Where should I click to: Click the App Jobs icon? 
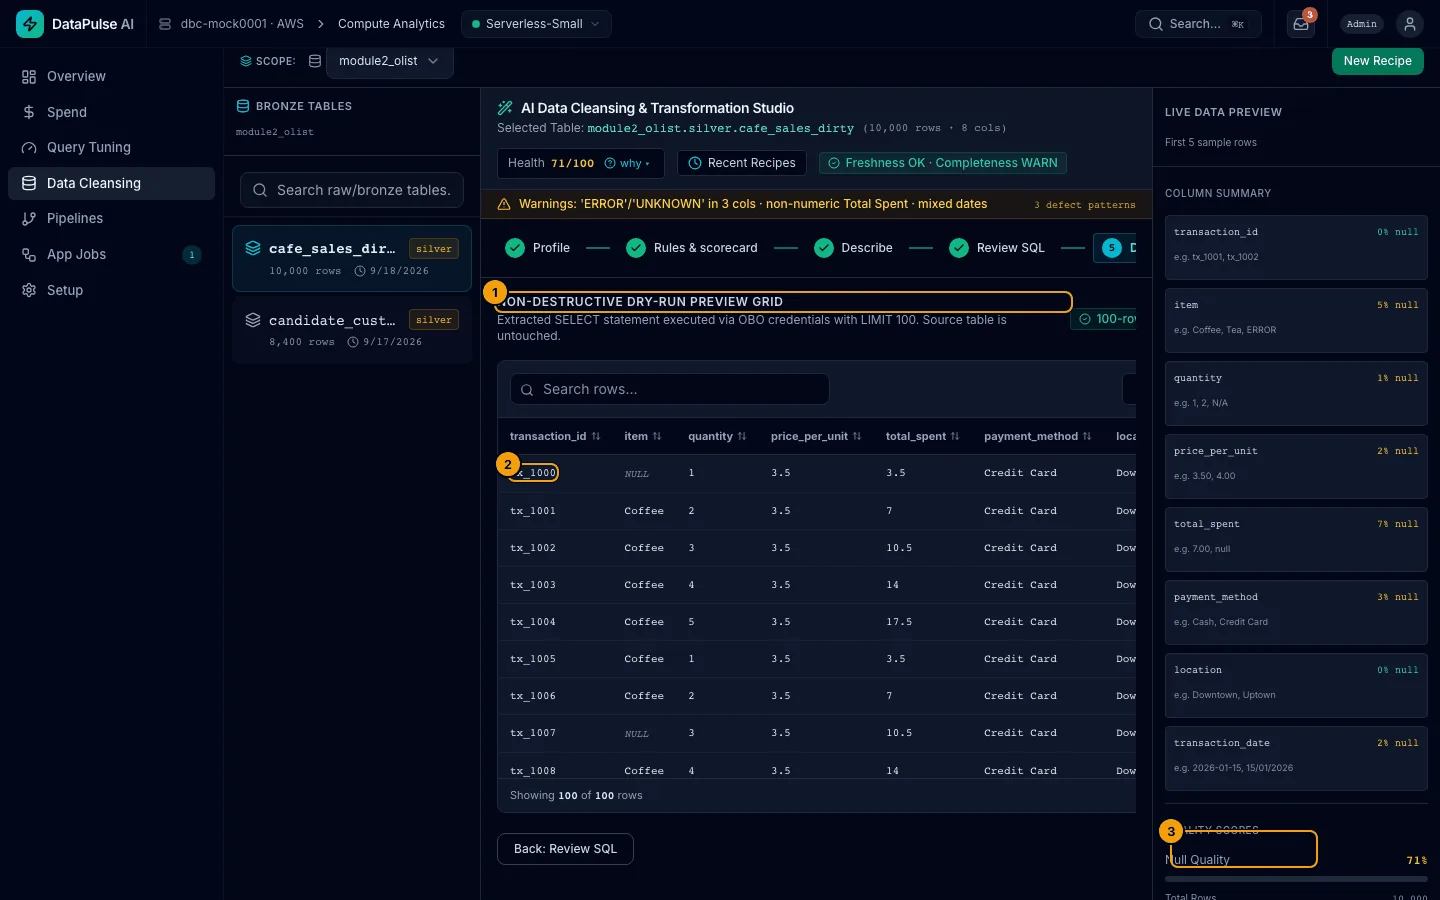(29, 255)
